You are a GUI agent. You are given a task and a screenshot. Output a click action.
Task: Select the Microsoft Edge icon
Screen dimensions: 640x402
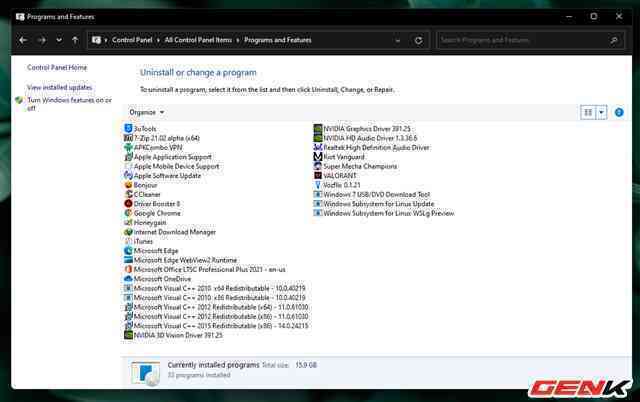point(128,251)
